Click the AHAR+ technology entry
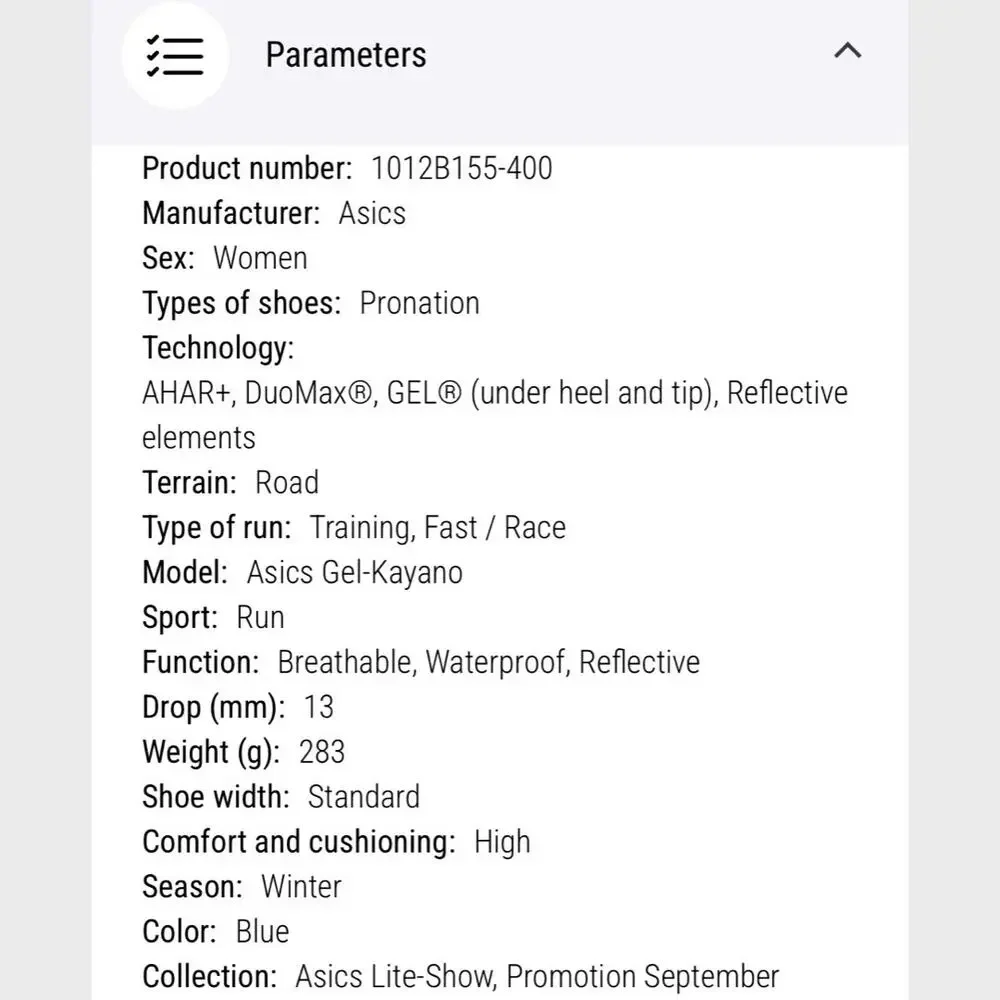The image size is (1000, 1000). click(x=188, y=393)
